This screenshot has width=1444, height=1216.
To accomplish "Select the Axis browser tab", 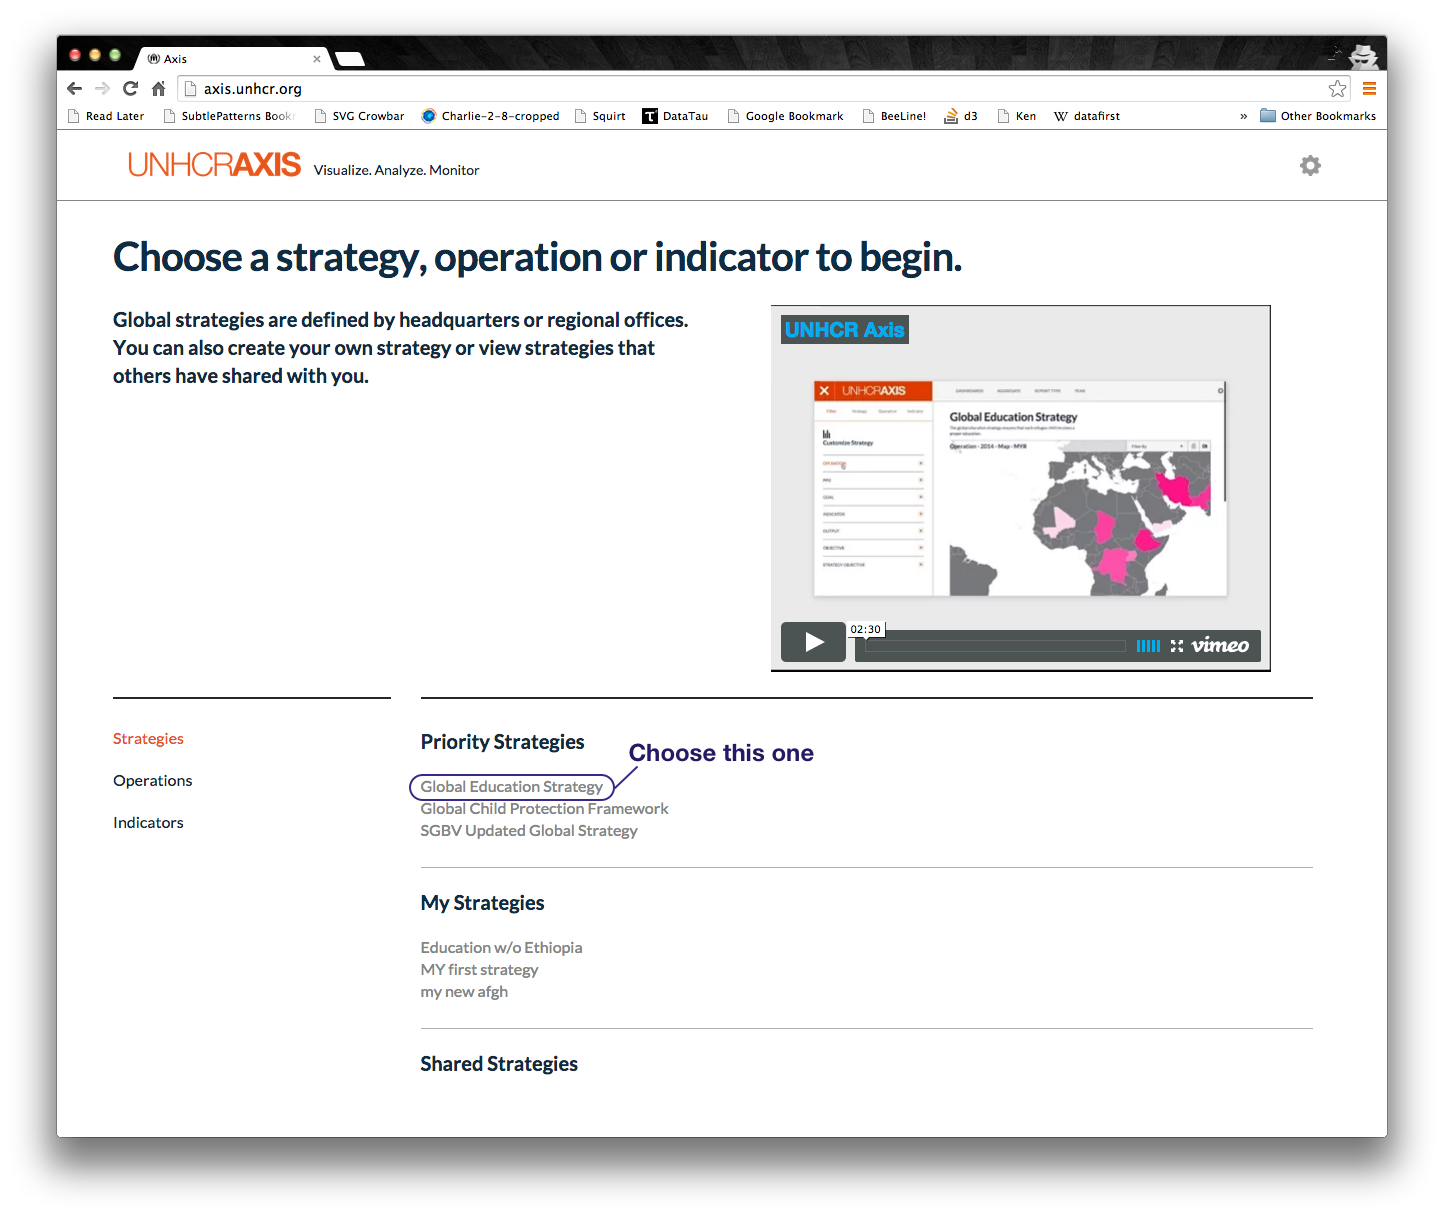I will pyautogui.click(x=233, y=59).
